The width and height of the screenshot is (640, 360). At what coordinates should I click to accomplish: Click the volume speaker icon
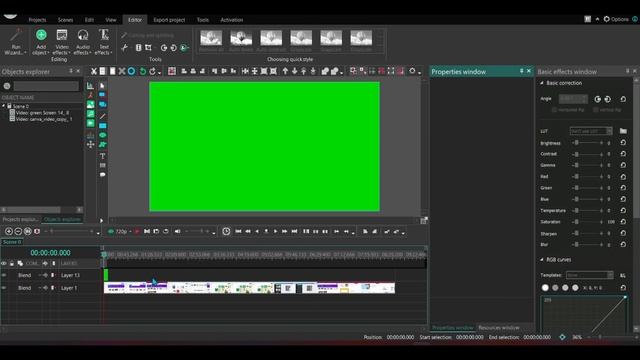(178, 231)
